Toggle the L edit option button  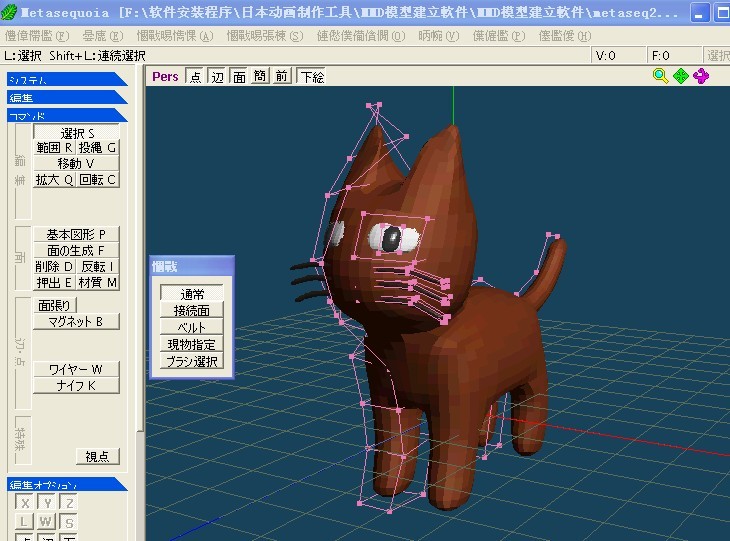point(25,522)
